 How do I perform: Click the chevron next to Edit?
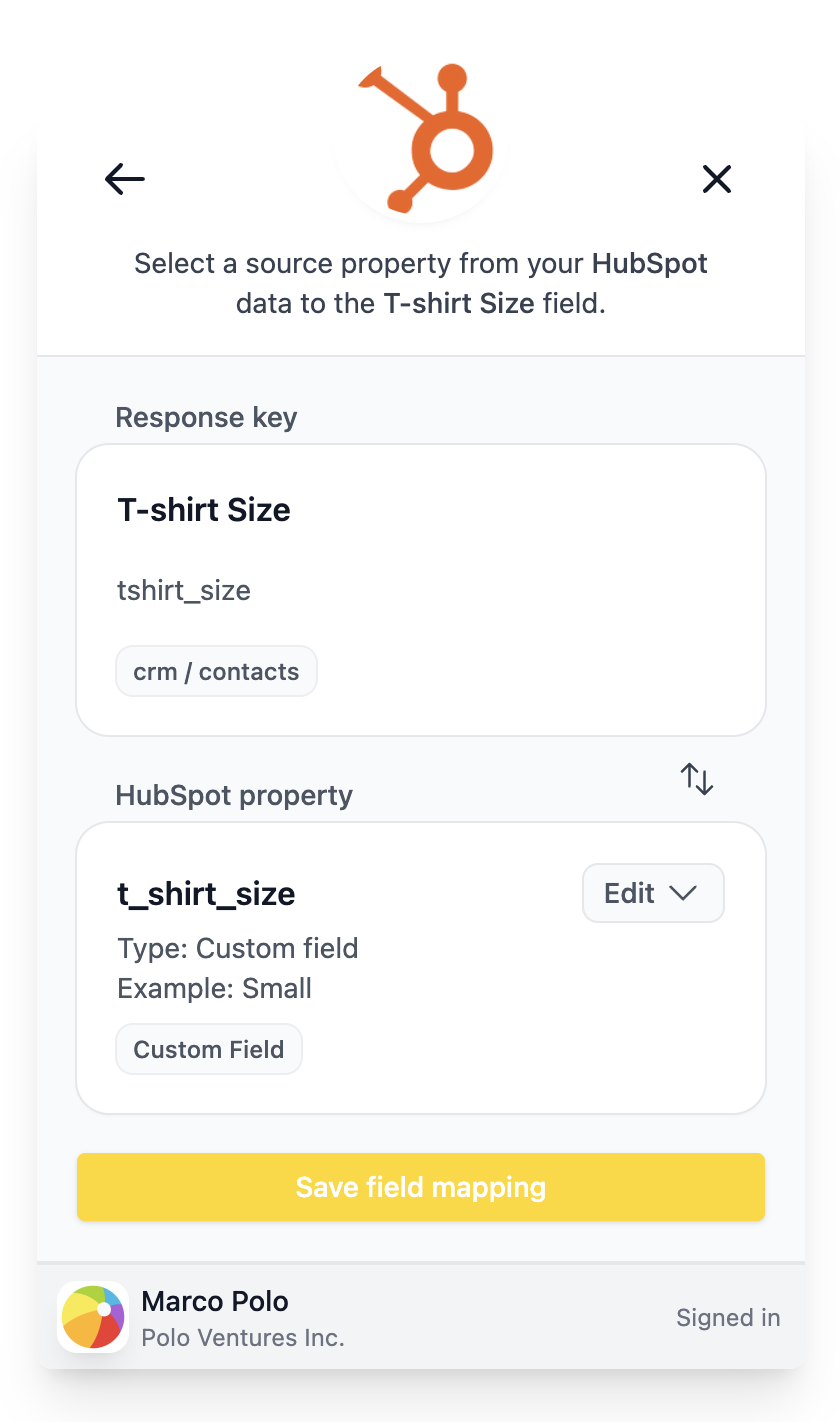point(683,893)
